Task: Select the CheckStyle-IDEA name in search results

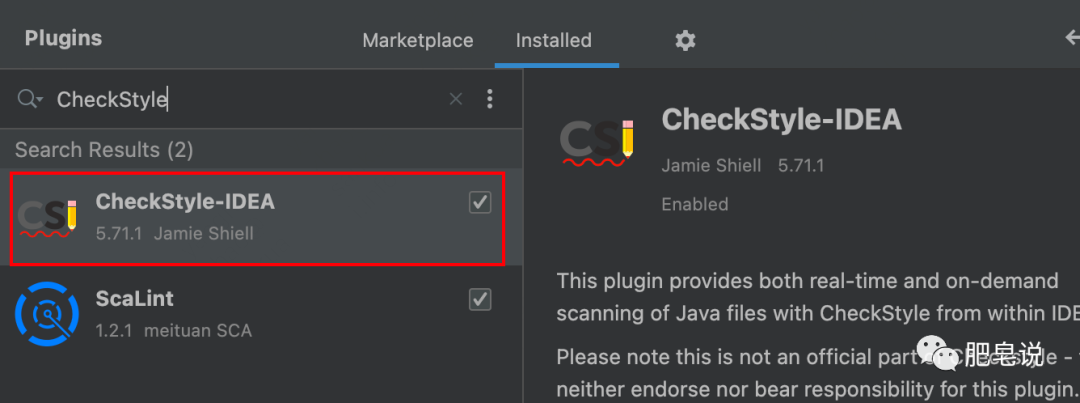Action: (x=185, y=202)
